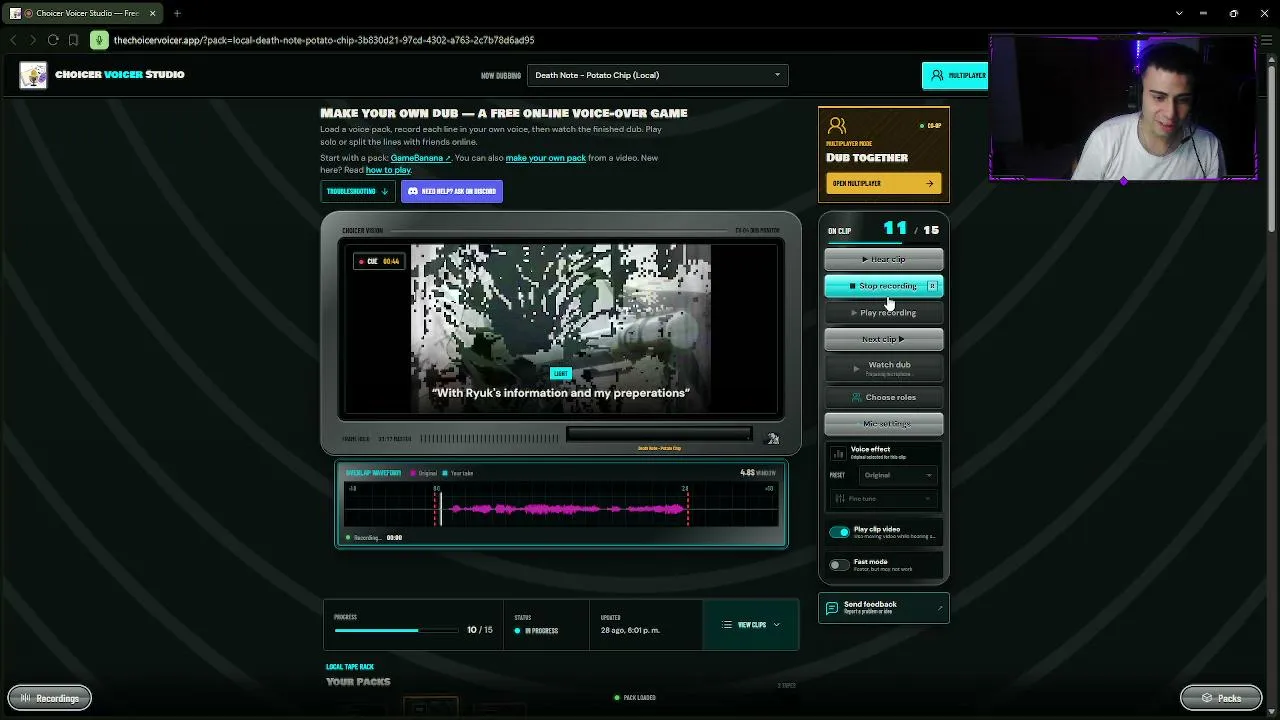
Task: Click the Choicer Voicer Studio logo icon
Action: [x=33, y=75]
